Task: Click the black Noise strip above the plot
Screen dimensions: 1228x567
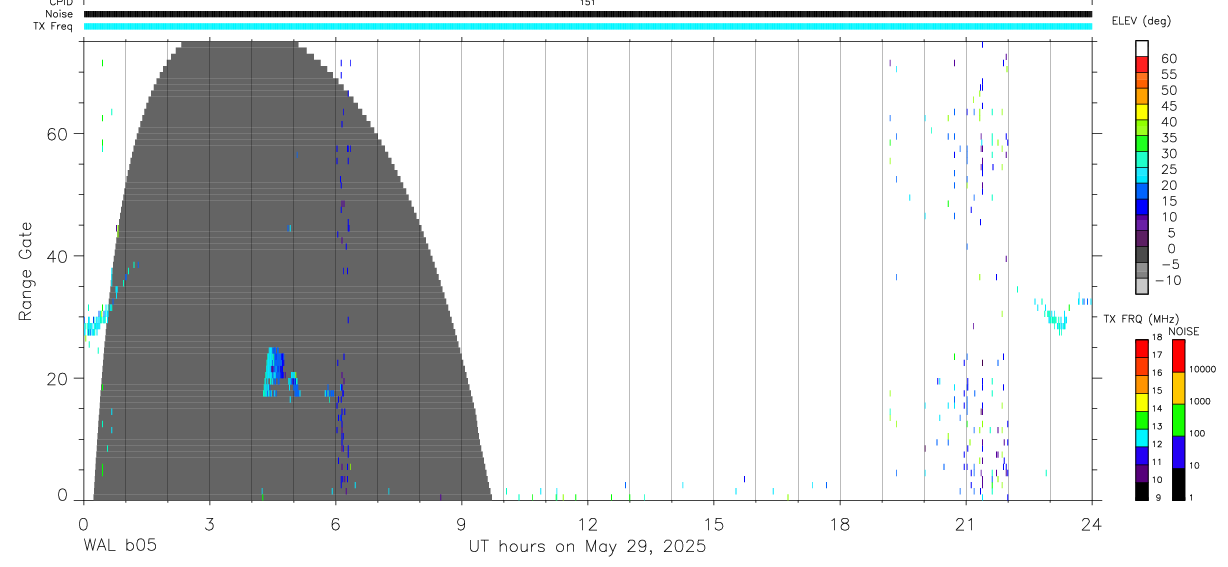Action: [x=588, y=14]
